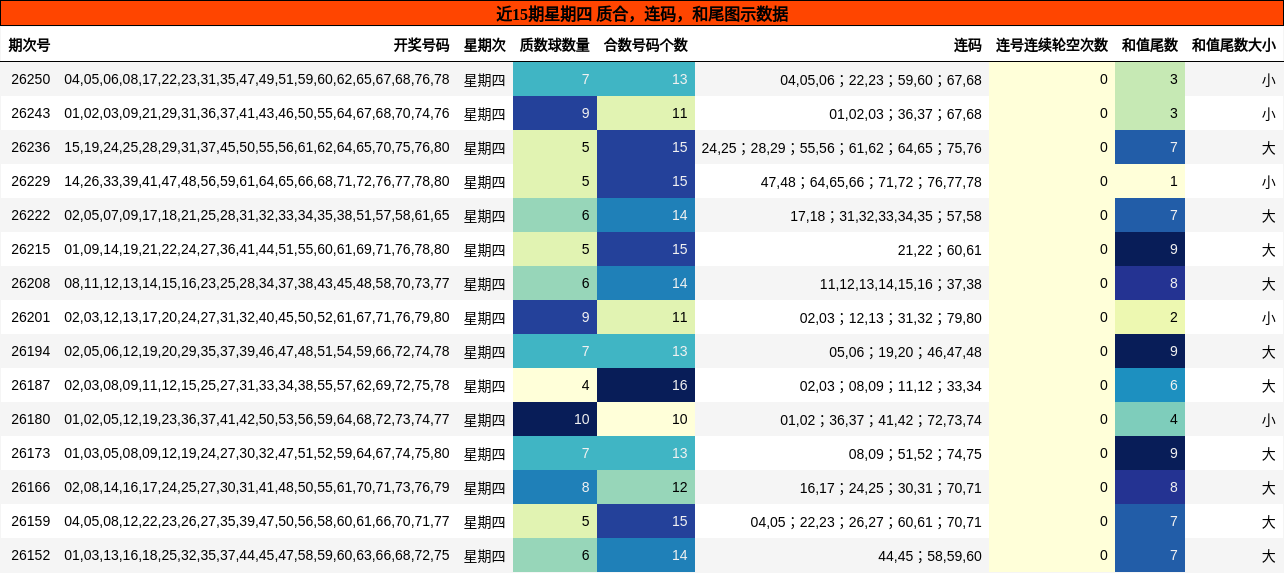Click 轮空次数 0 in row 26173

coord(1052,453)
